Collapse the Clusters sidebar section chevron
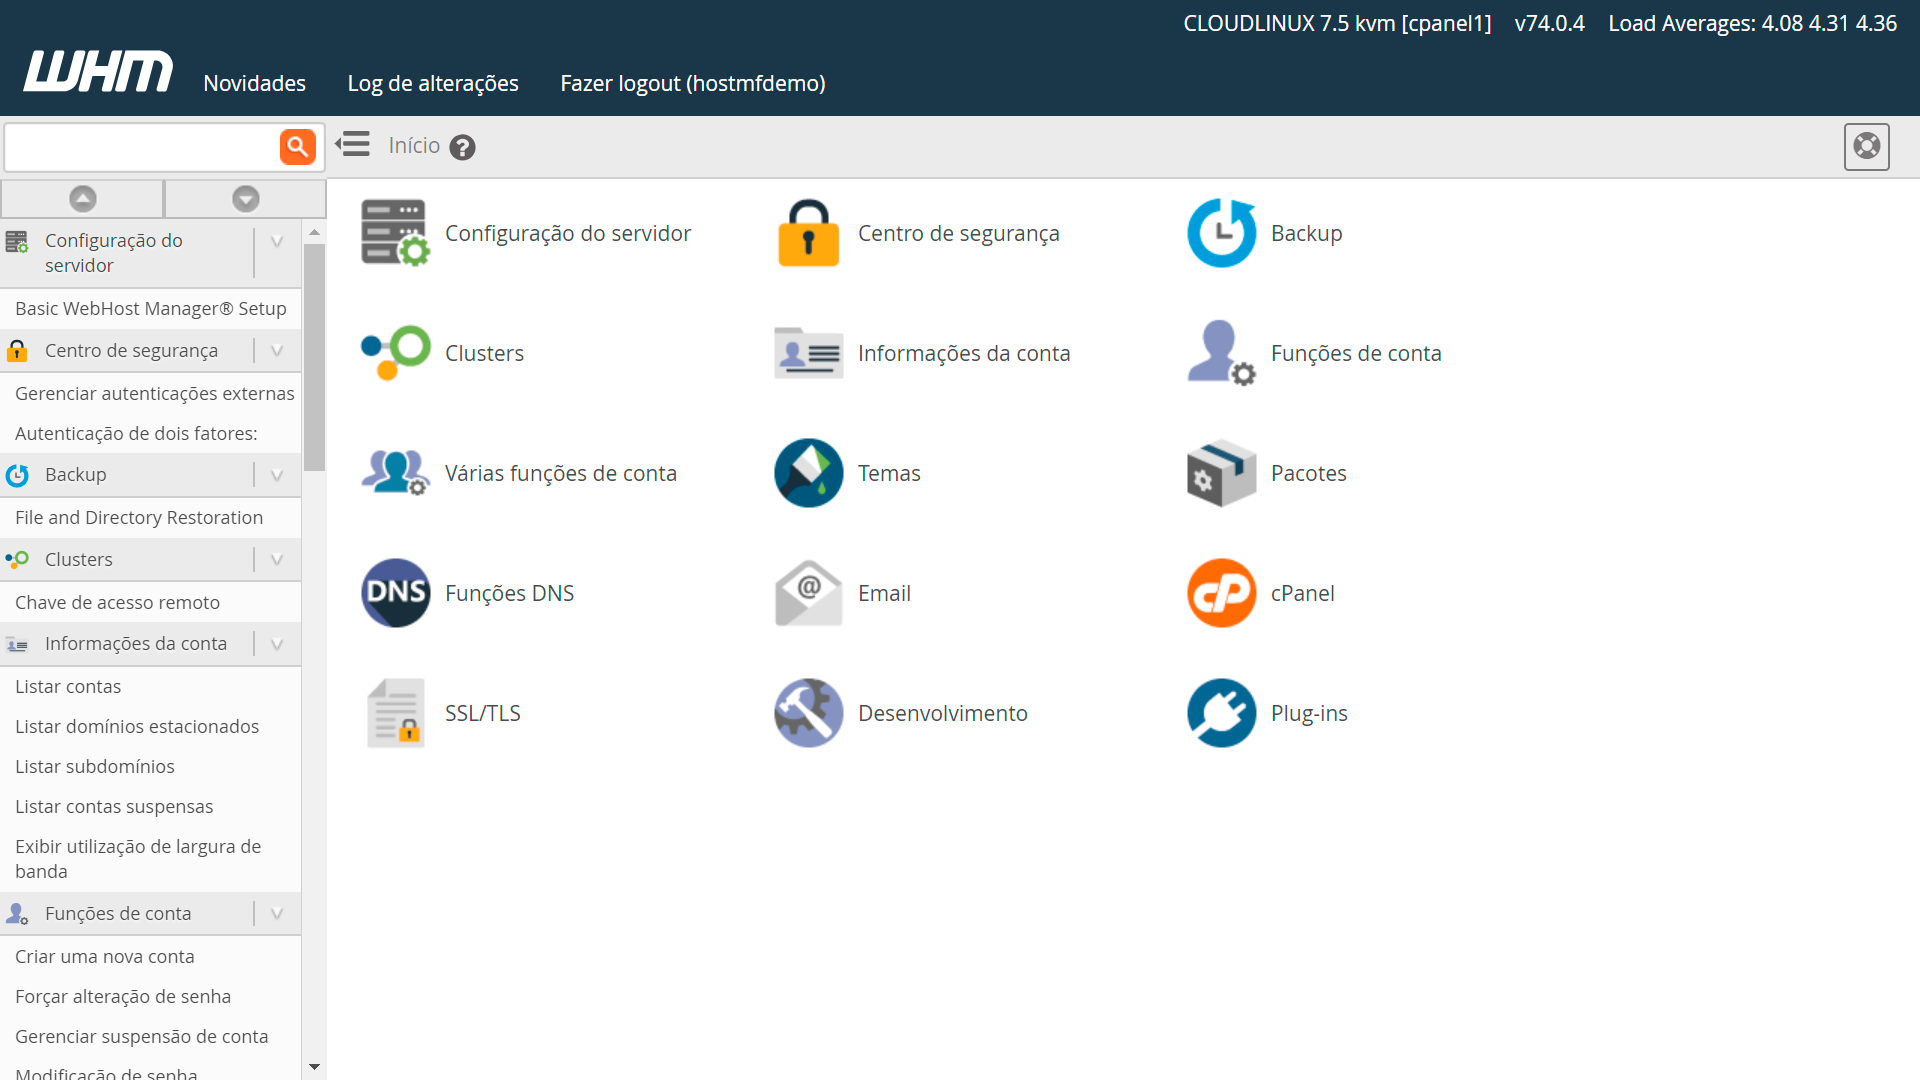This screenshot has width=1920, height=1080. pyautogui.click(x=277, y=560)
